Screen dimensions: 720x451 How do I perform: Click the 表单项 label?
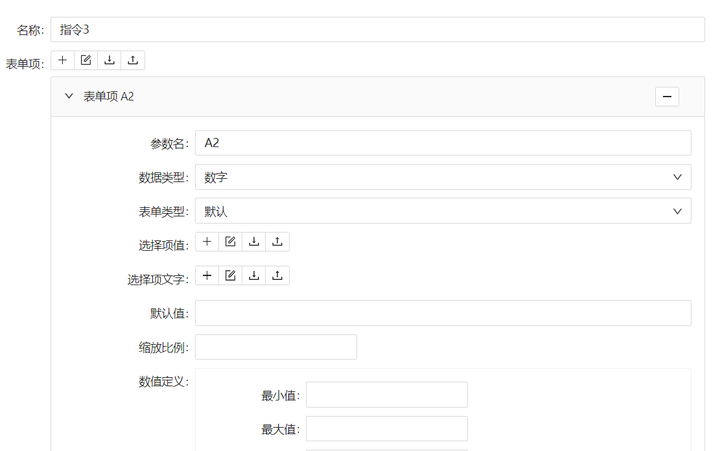coord(25,64)
